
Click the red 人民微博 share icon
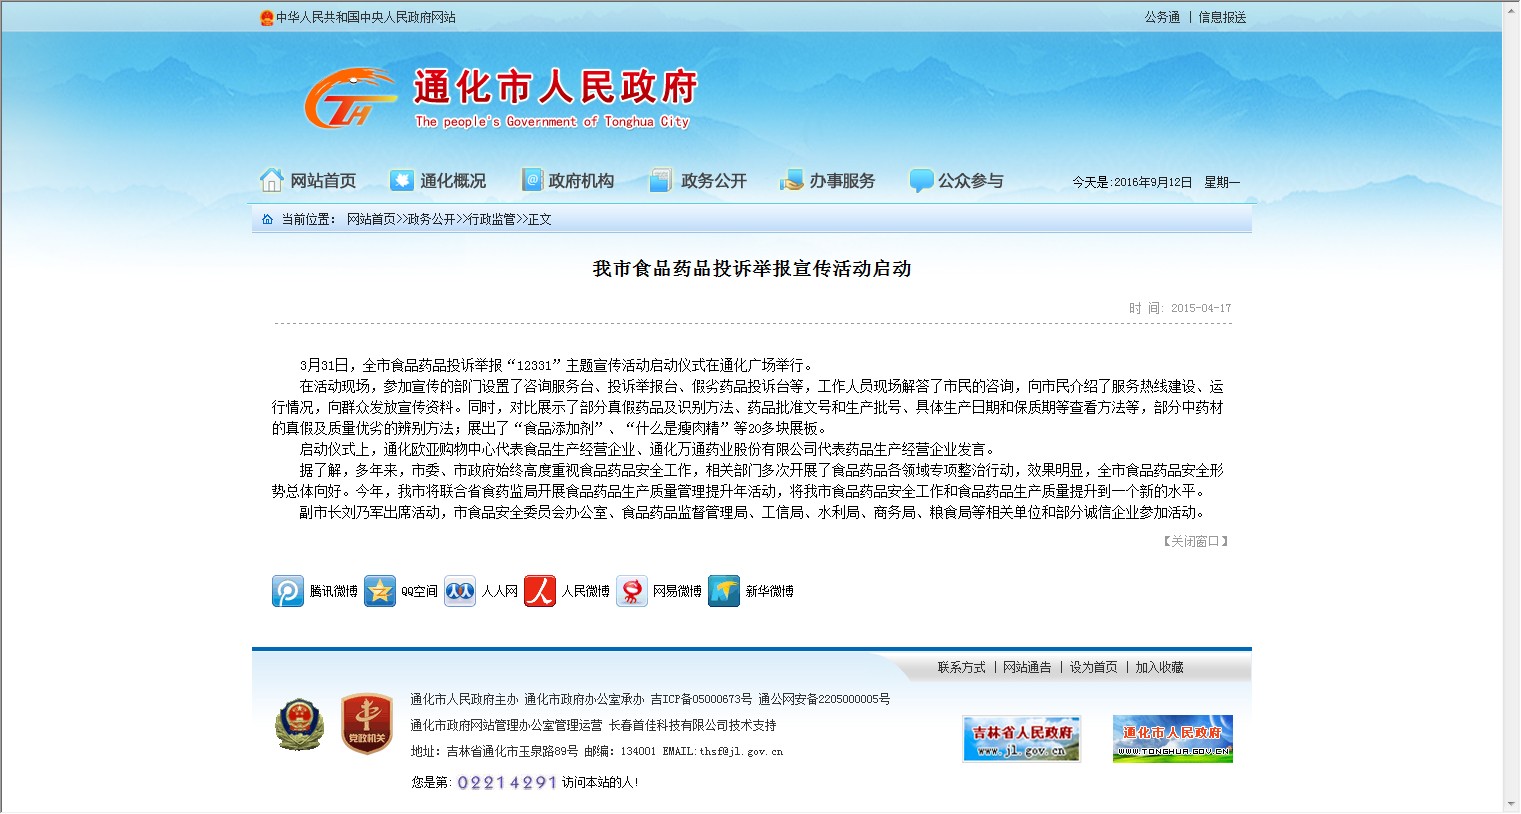[x=540, y=591]
